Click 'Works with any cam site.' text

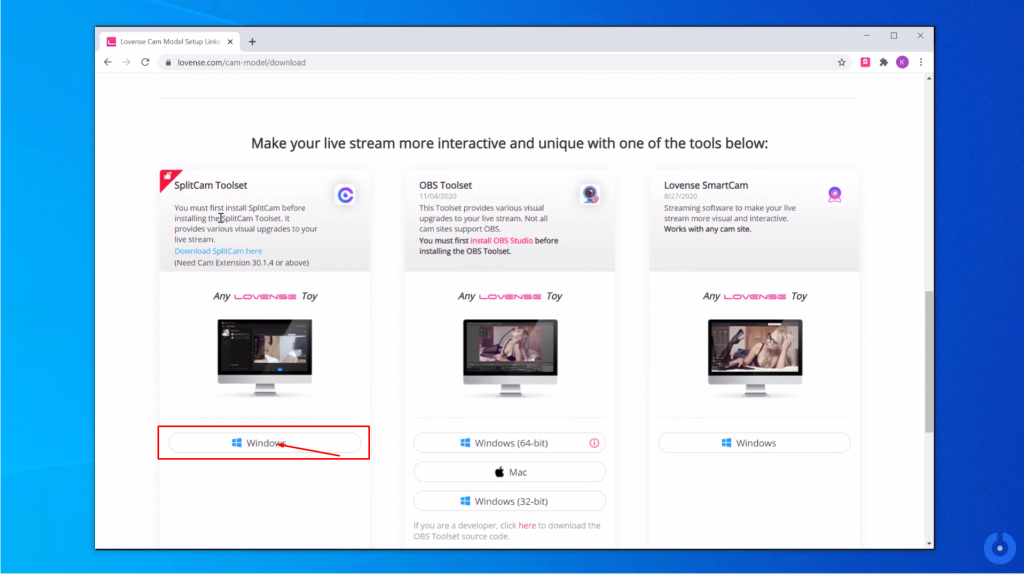pyautogui.click(x=707, y=229)
